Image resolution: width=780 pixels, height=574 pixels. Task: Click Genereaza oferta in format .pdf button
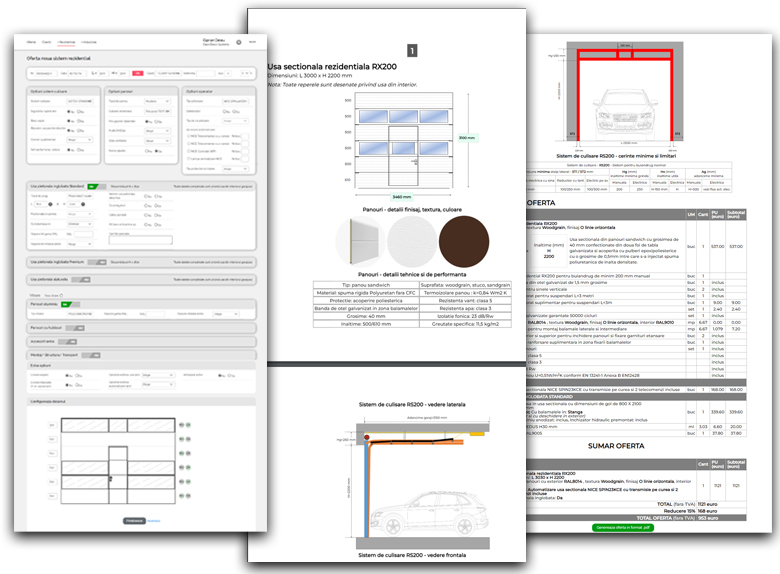tap(623, 527)
